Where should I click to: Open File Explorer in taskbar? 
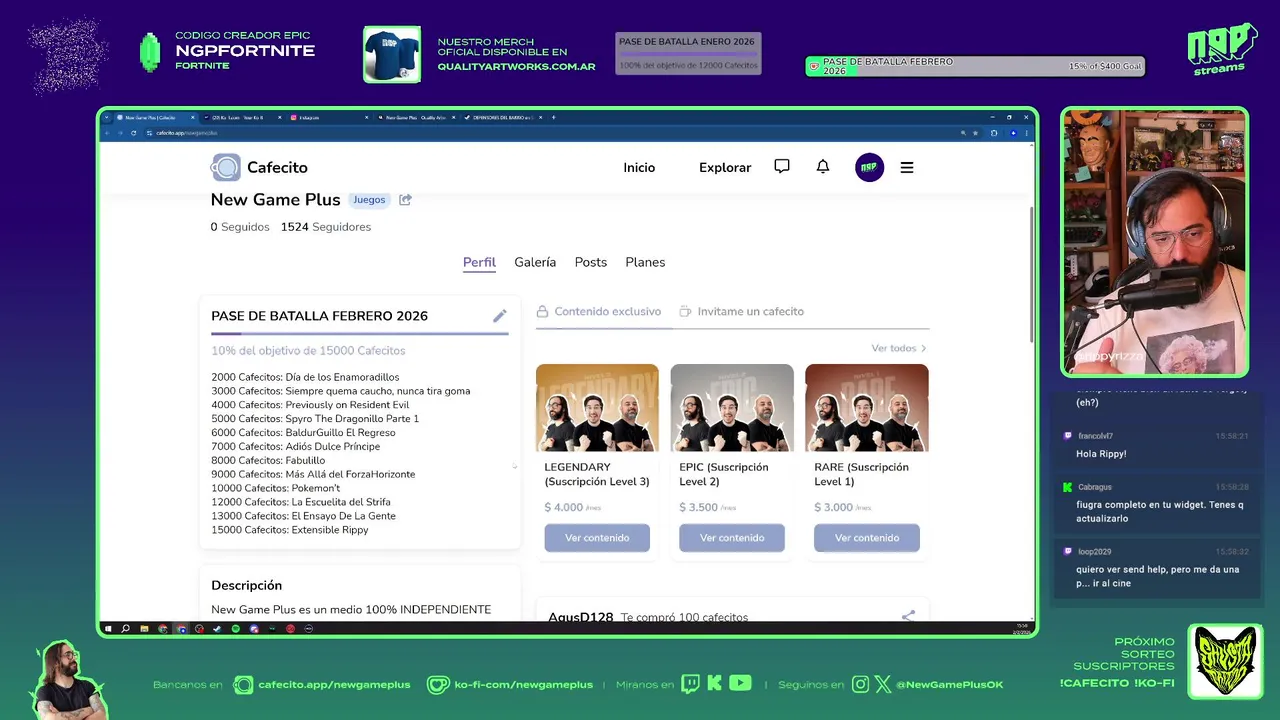[x=144, y=629]
